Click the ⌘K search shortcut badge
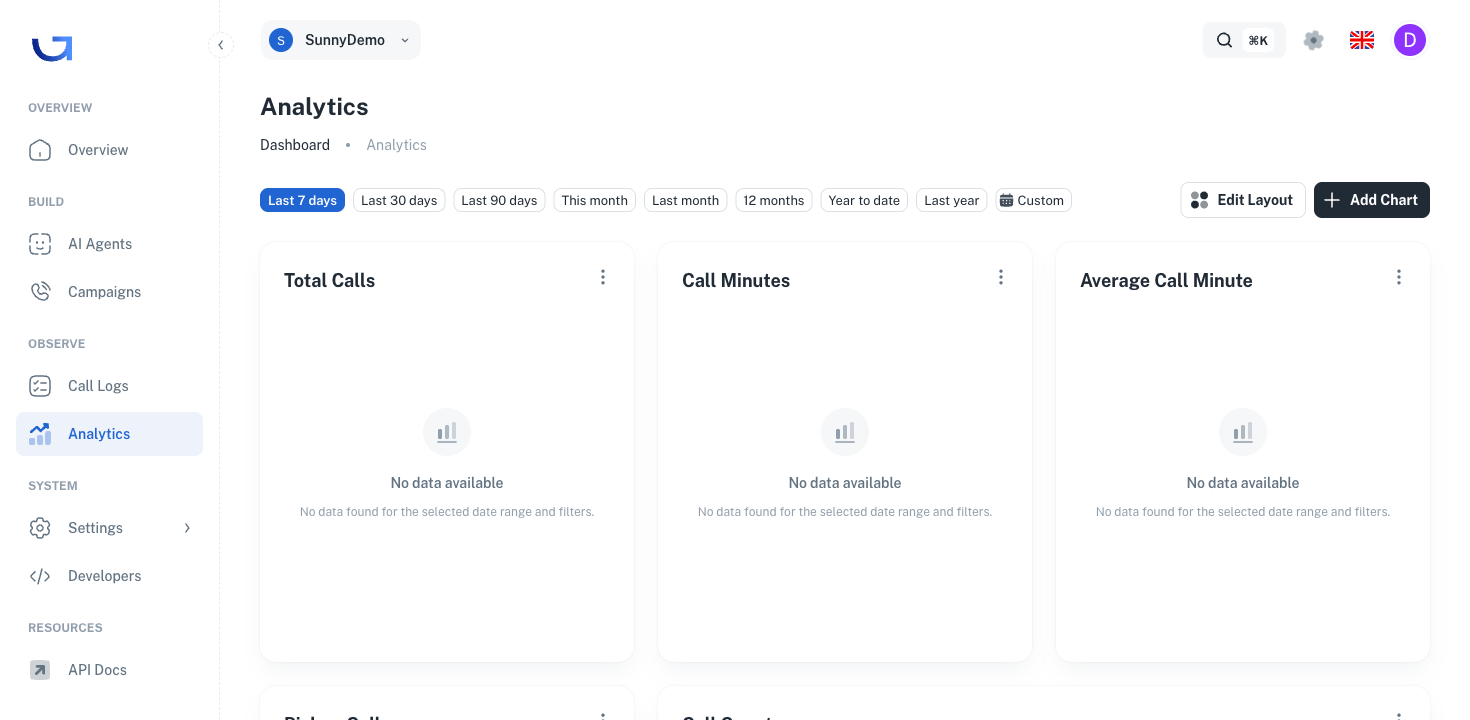Screen dimensions: 1470x720 click(x=1258, y=40)
